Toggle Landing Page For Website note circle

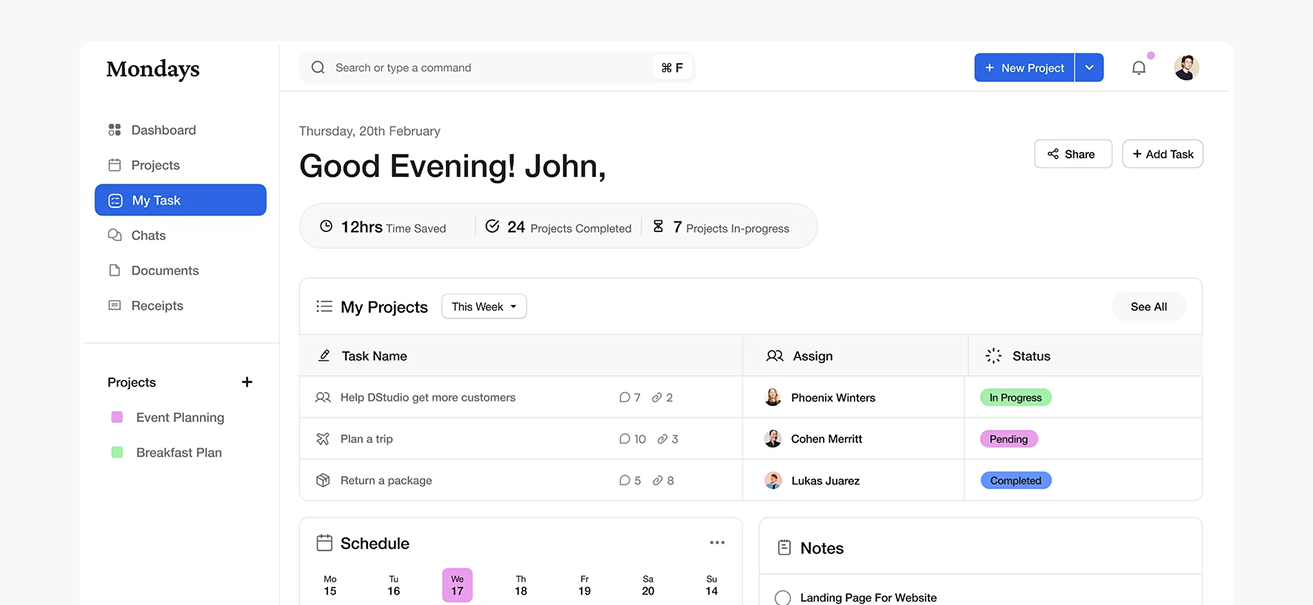coord(783,598)
